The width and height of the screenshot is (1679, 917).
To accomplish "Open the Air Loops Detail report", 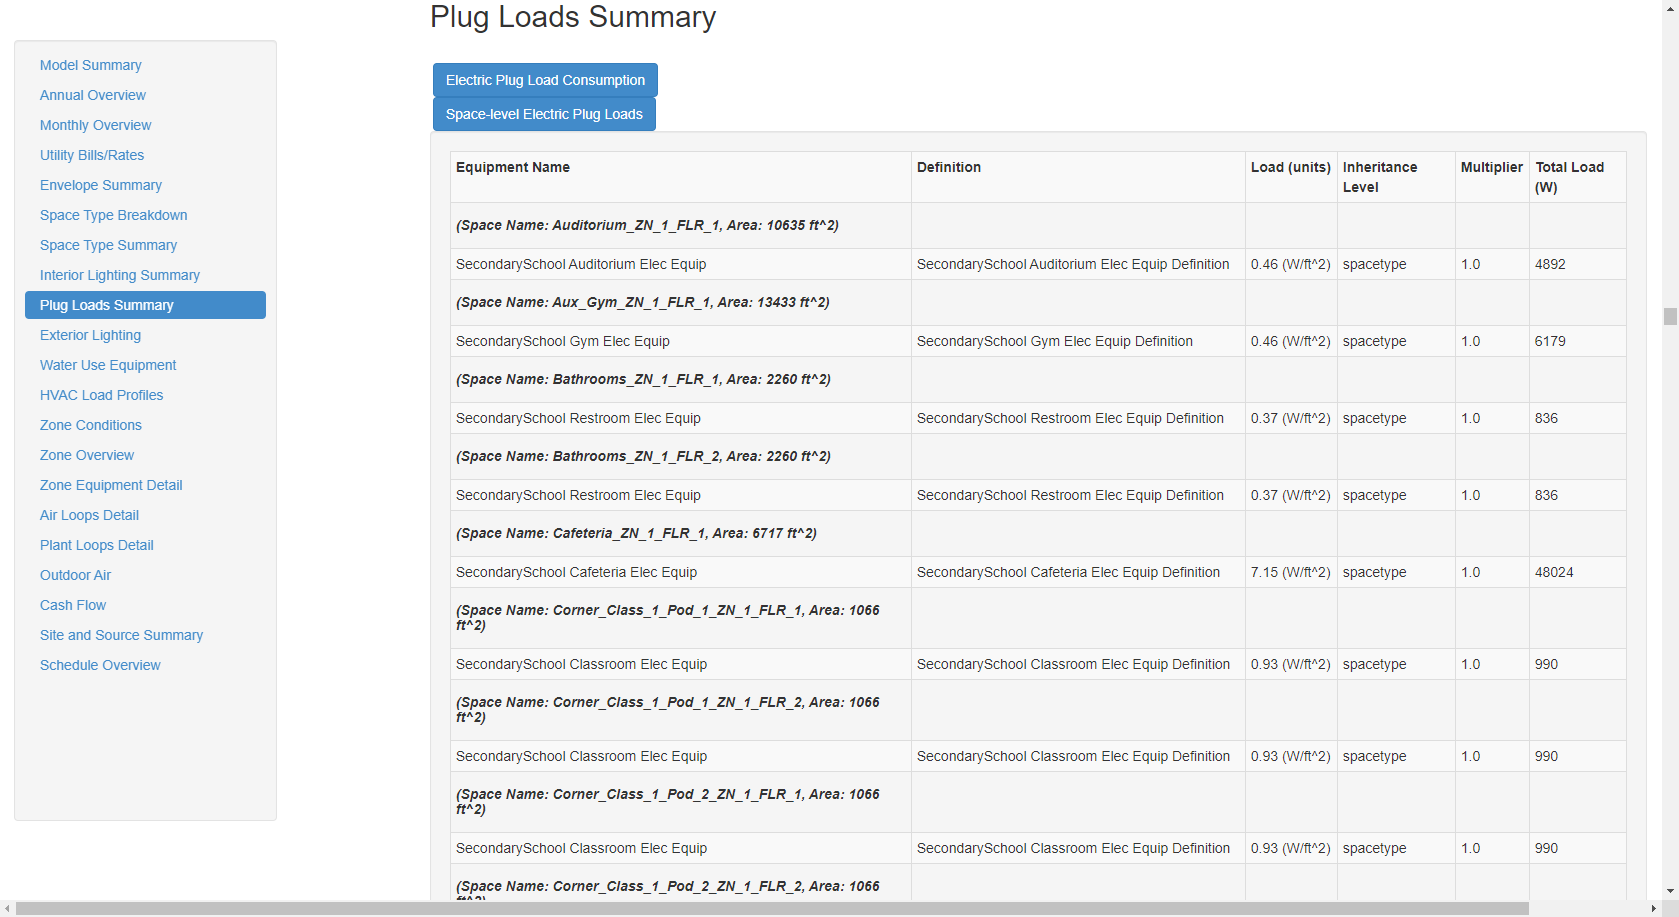I will (x=88, y=515).
